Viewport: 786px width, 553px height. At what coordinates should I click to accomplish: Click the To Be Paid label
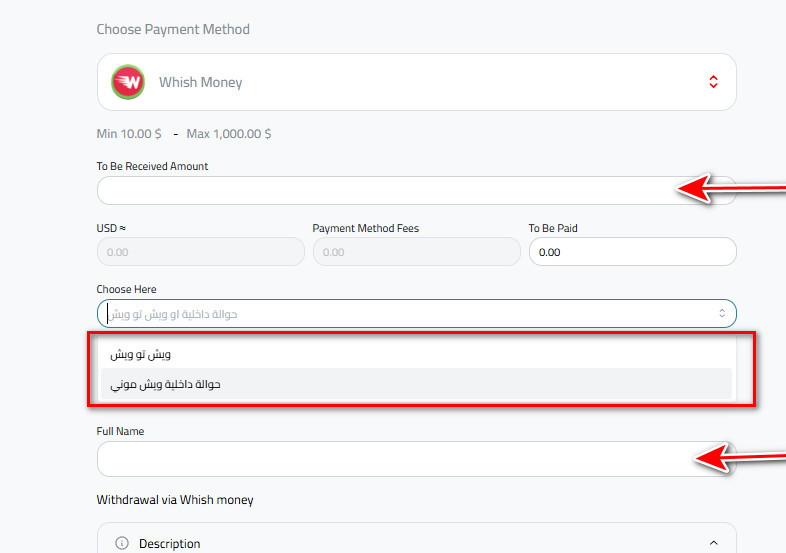point(553,228)
